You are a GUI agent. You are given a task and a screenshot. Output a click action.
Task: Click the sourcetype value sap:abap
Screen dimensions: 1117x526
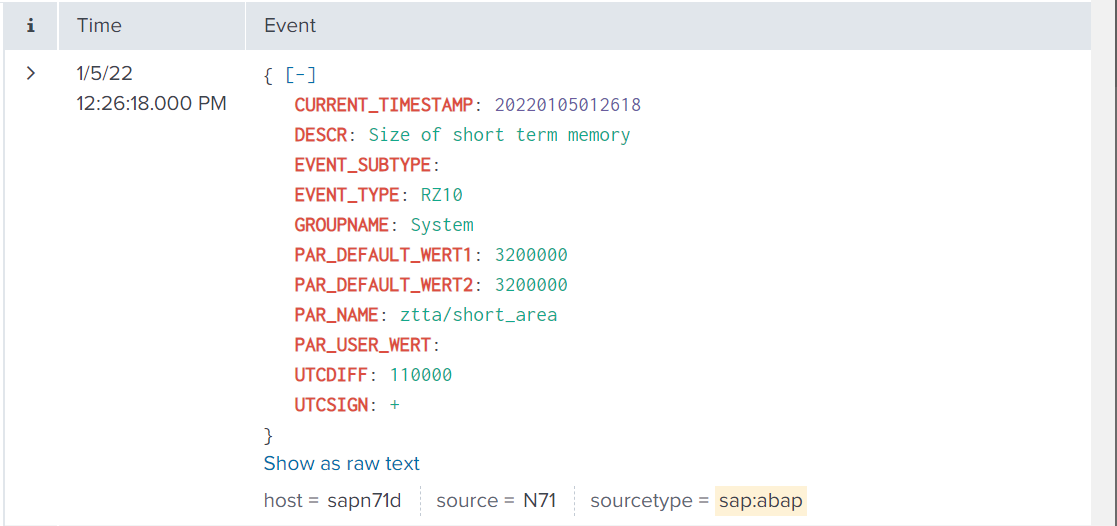coord(760,500)
